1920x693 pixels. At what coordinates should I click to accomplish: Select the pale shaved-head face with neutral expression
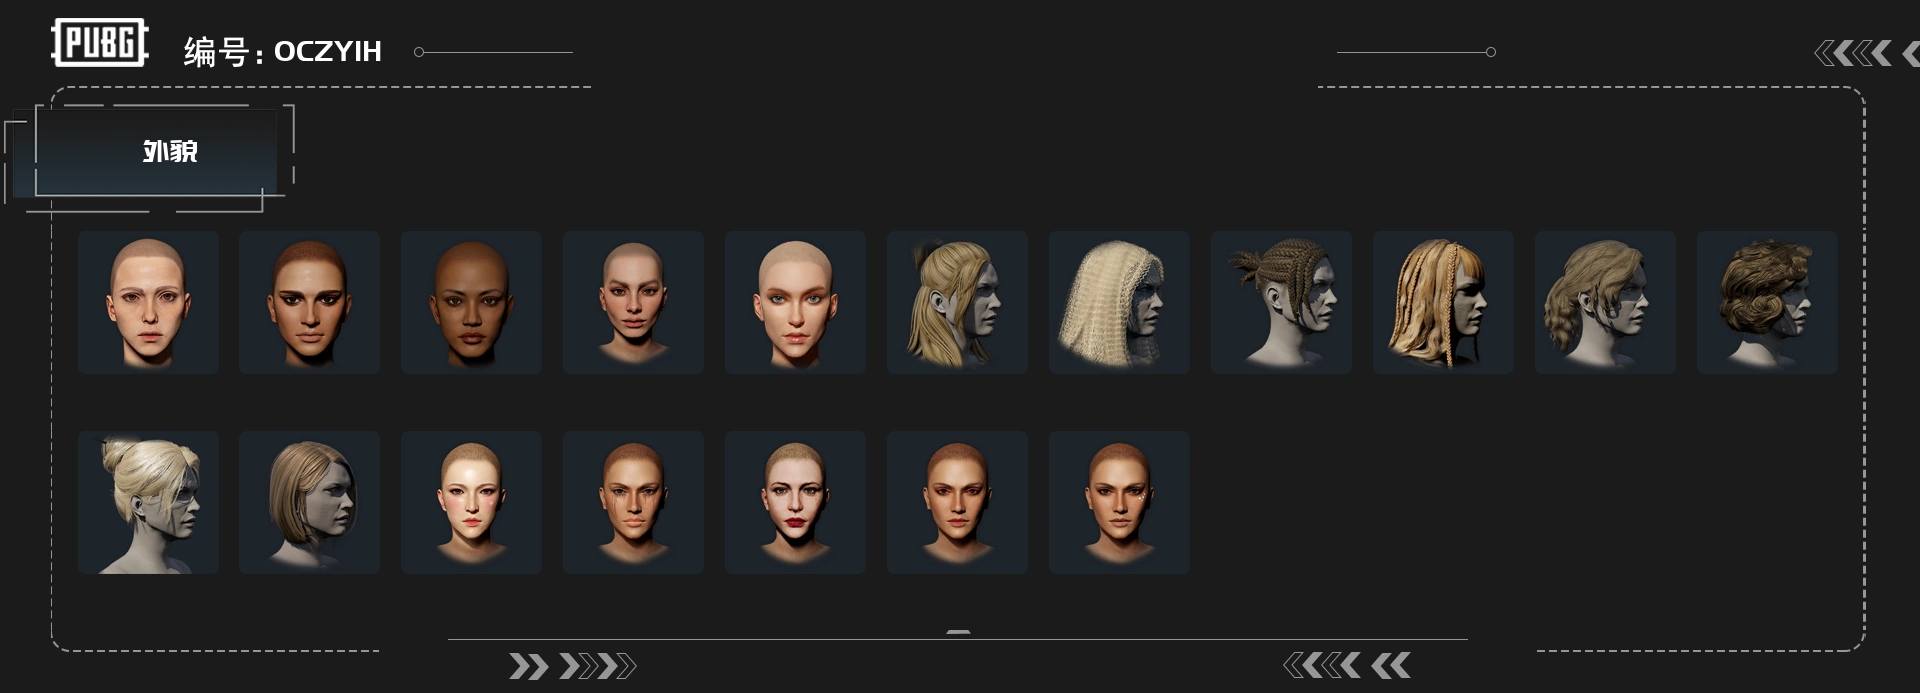tap(148, 302)
